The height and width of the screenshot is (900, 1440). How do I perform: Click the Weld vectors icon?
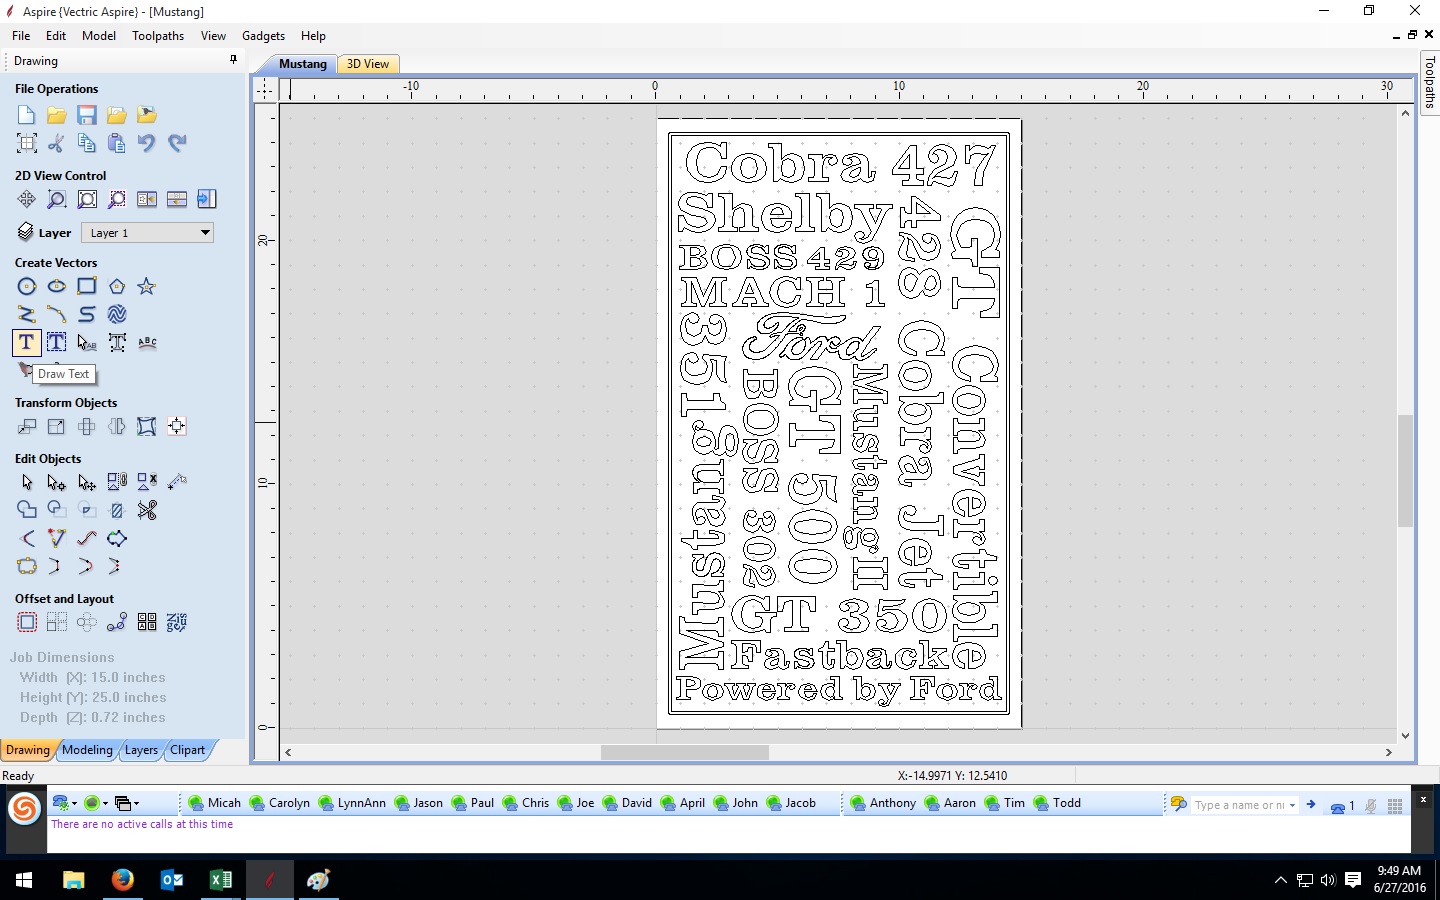[x=27, y=511]
